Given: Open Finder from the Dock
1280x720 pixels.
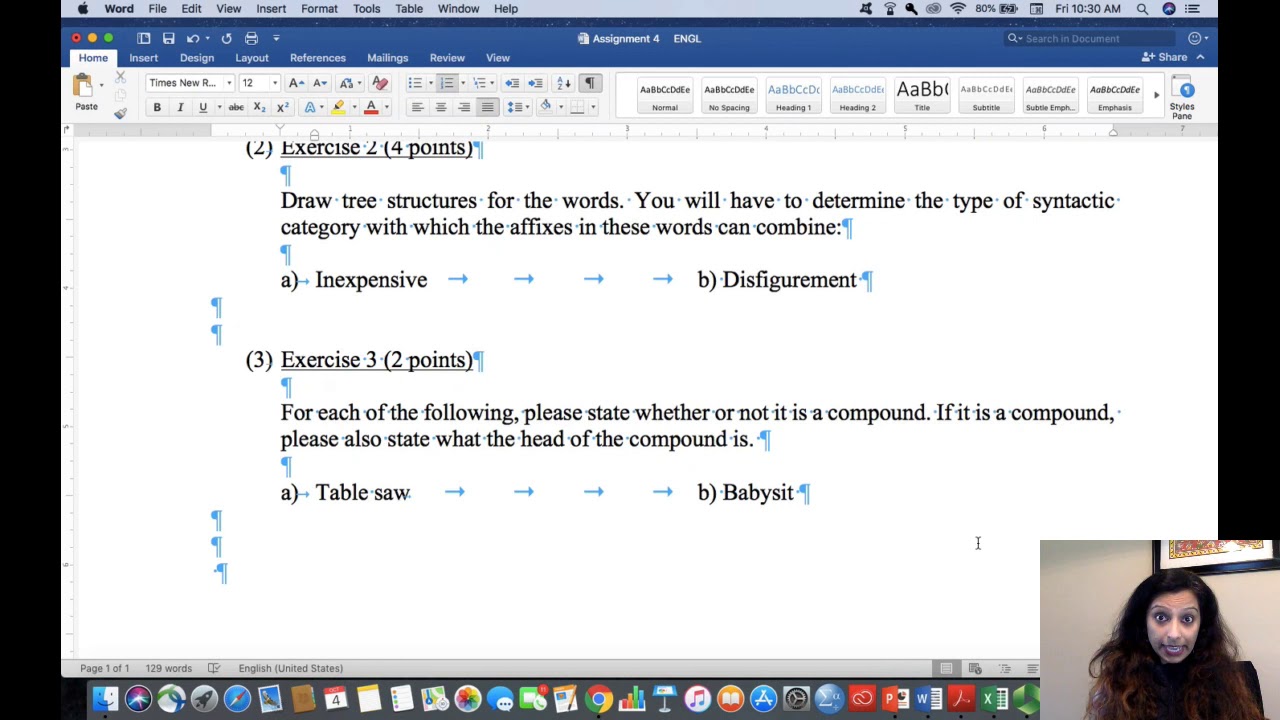Looking at the screenshot, I should [x=105, y=698].
